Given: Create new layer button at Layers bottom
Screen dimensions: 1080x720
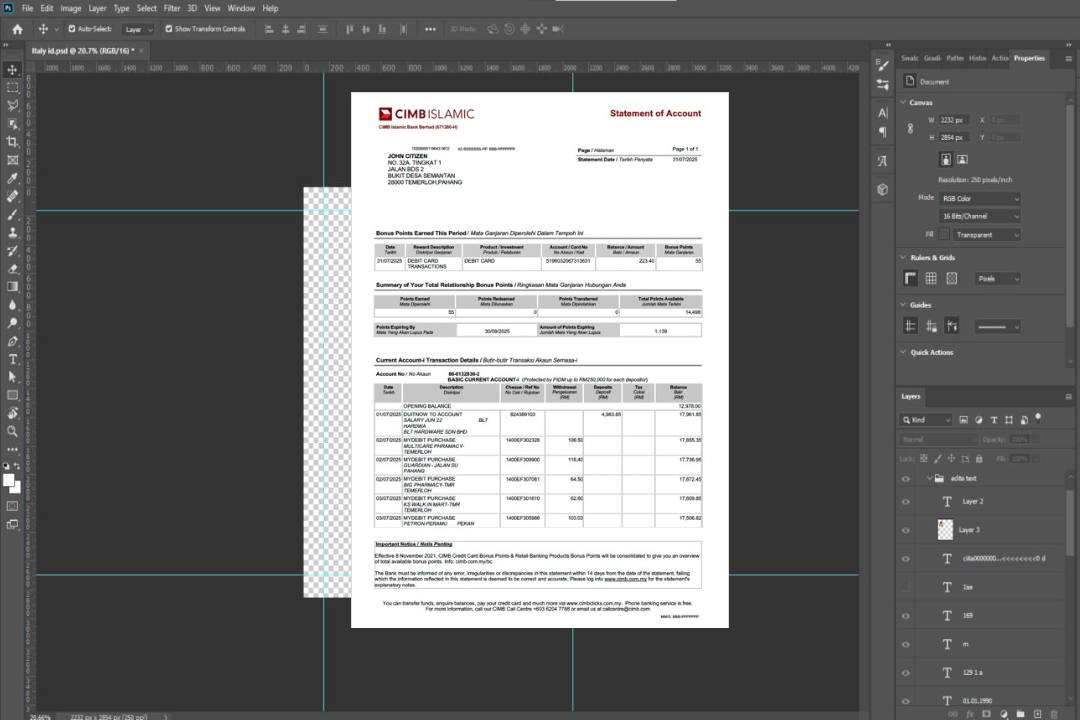Looking at the screenshot, I should [x=1037, y=714].
